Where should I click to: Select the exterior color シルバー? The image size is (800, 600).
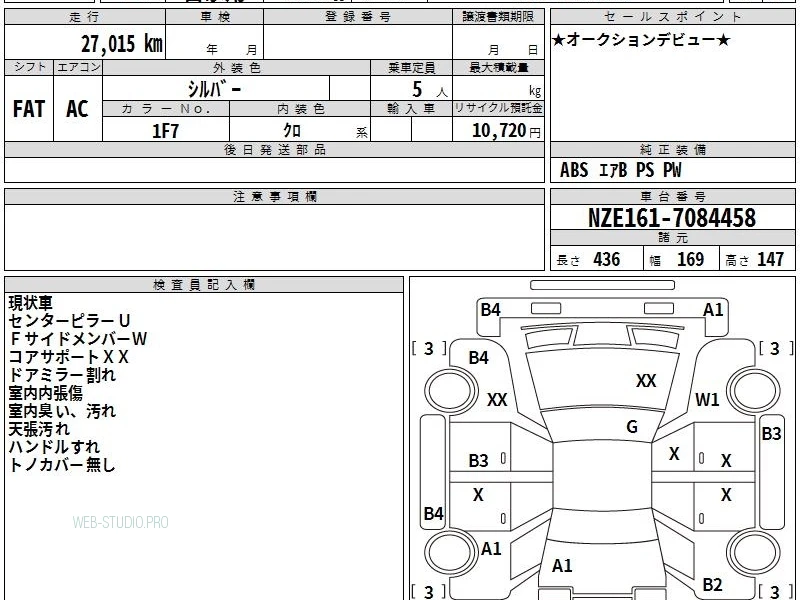214,89
